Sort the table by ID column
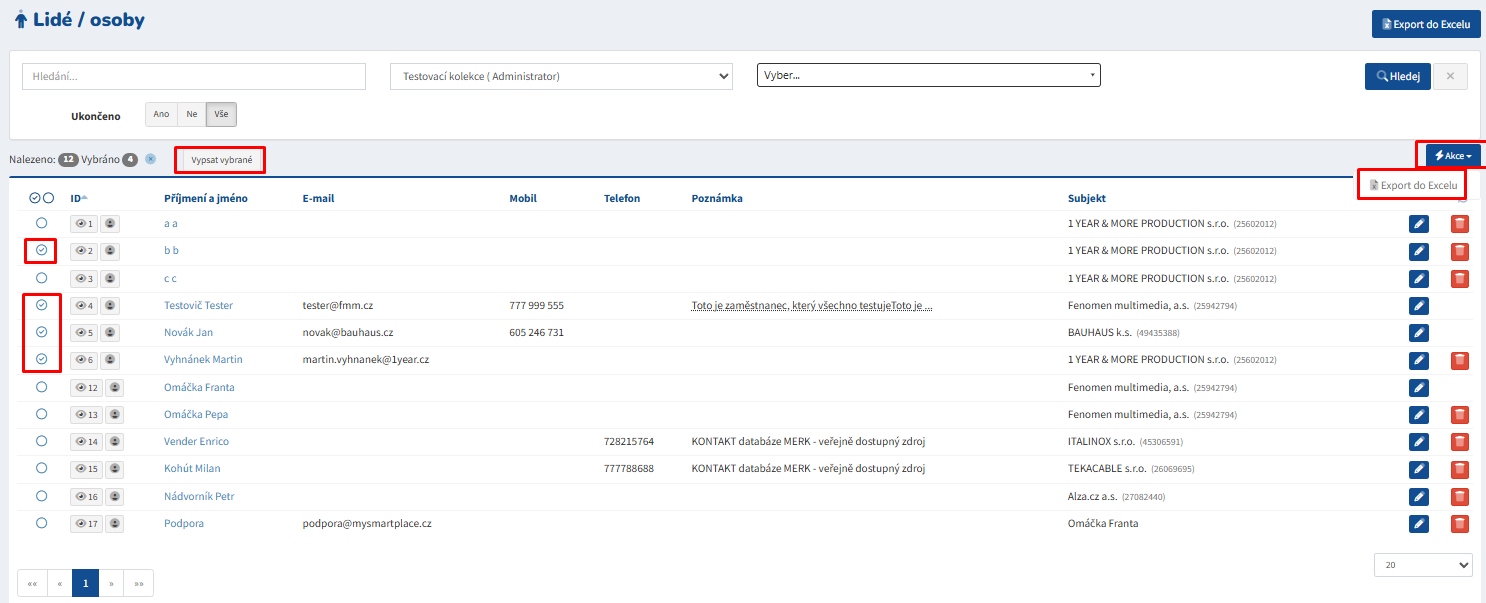This screenshot has height=603, width=1486. [x=79, y=198]
